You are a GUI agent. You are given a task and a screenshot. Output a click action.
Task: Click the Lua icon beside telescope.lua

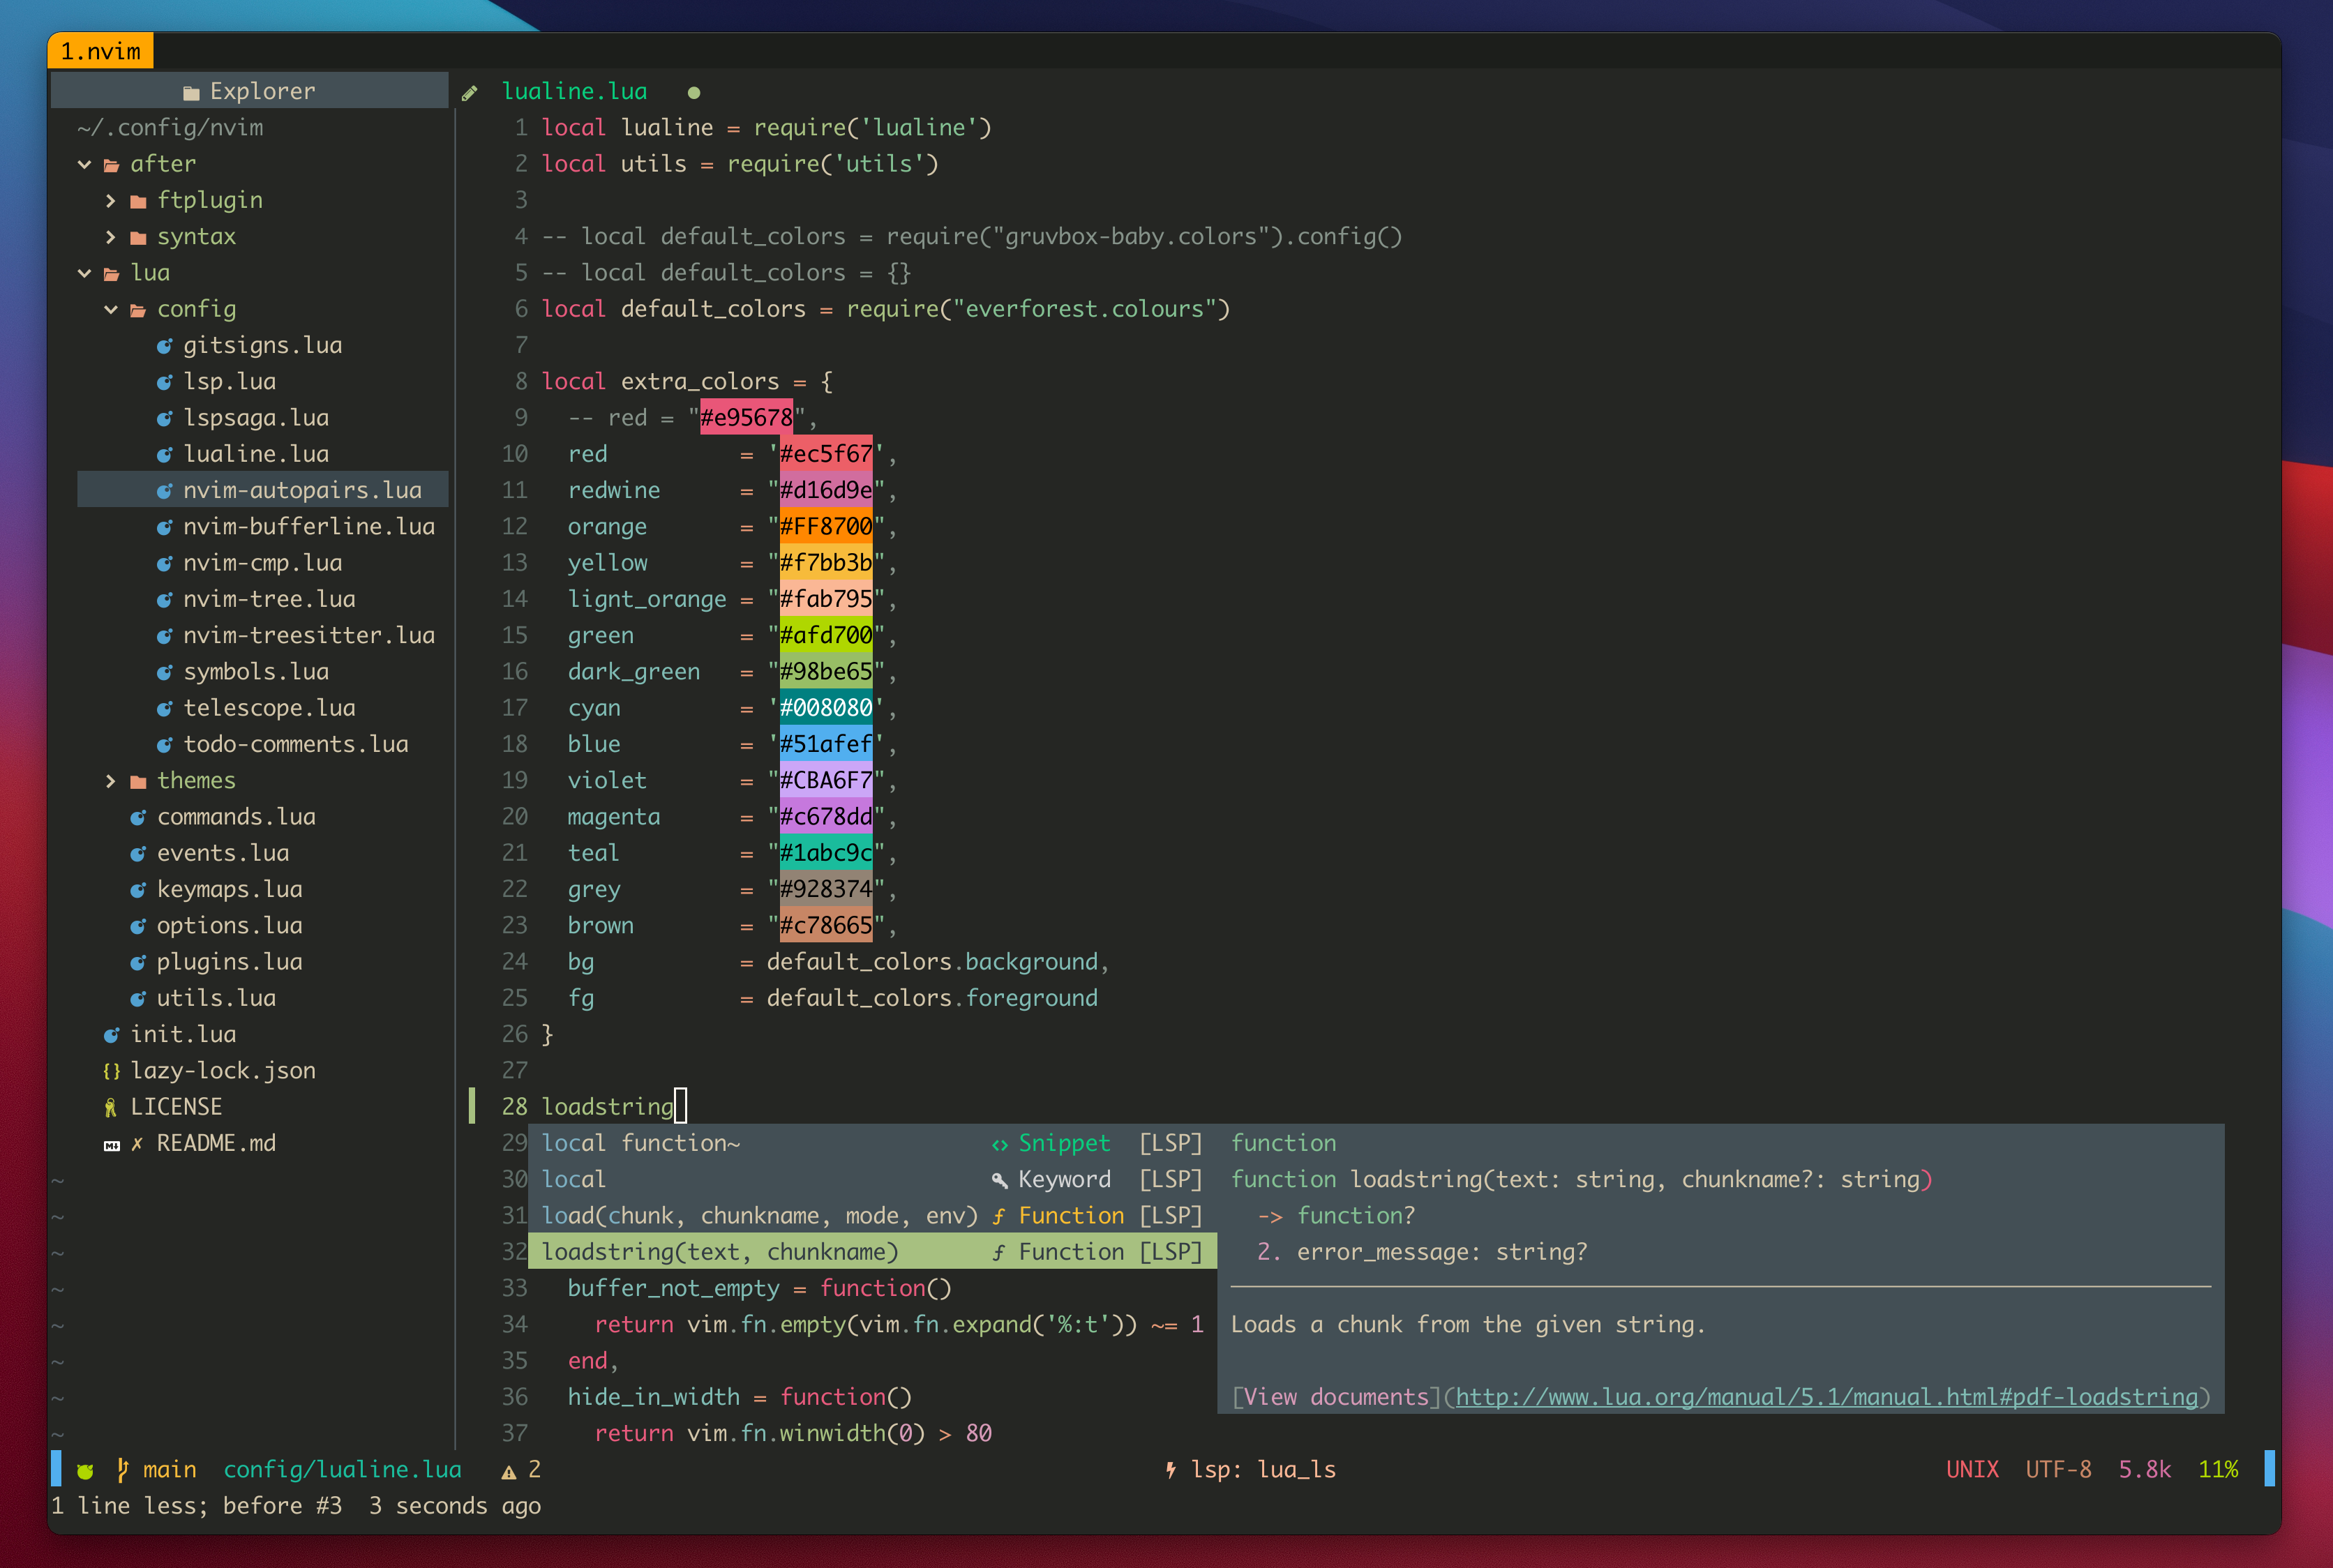pos(164,709)
